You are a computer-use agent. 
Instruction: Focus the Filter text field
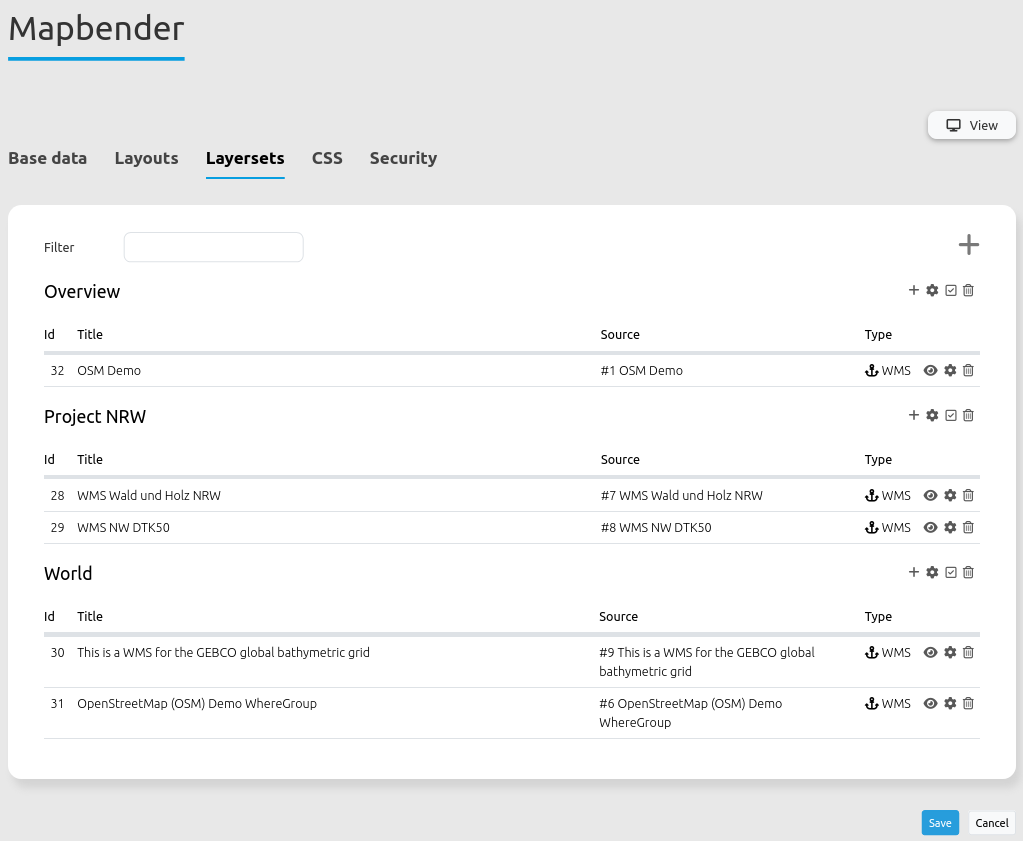(213, 247)
